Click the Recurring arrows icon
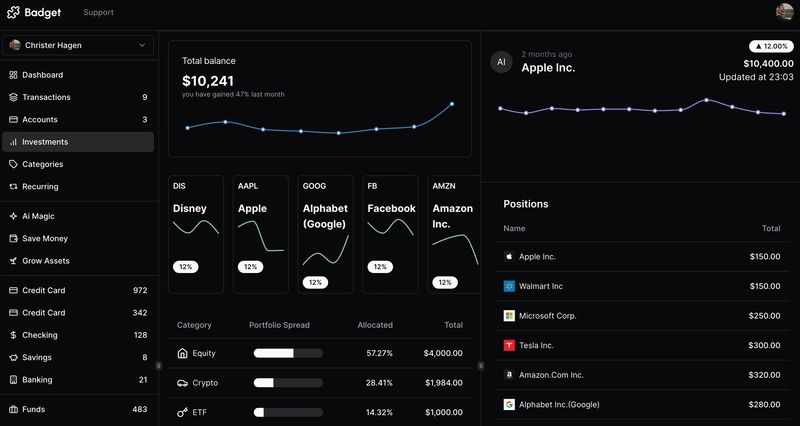This screenshot has width=800, height=426. 13,187
